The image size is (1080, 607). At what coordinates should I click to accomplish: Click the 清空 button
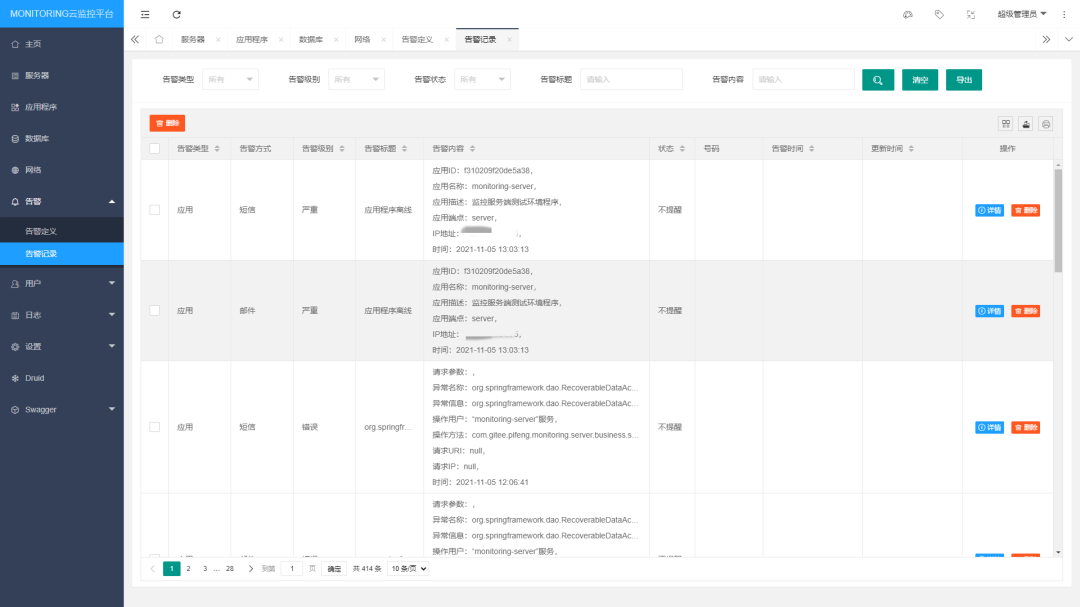(x=920, y=80)
